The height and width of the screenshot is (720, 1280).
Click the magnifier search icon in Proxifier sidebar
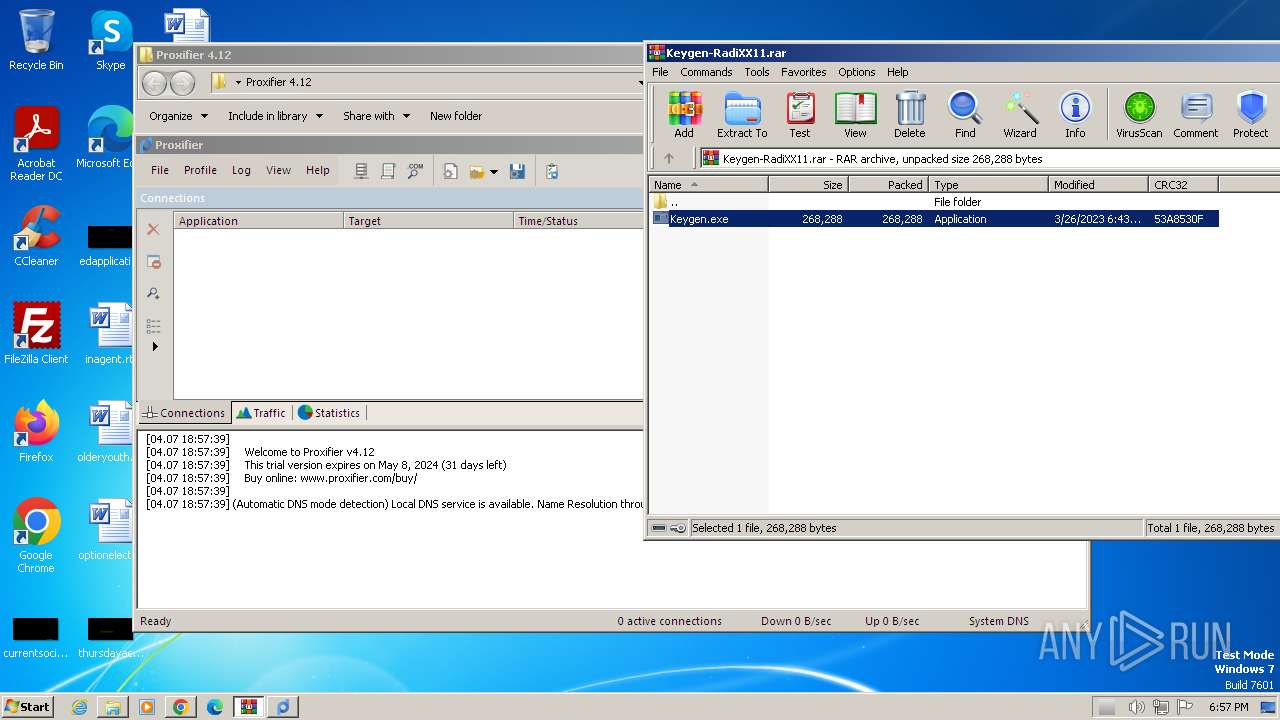click(x=153, y=293)
